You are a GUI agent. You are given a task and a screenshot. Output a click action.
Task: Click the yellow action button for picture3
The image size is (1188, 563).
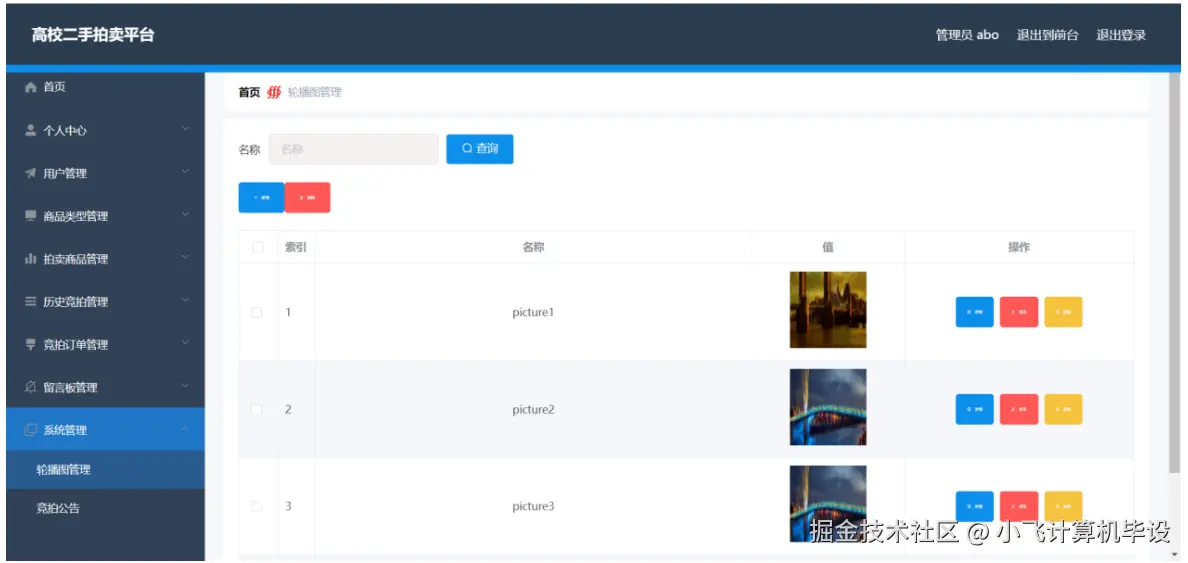click(1063, 506)
